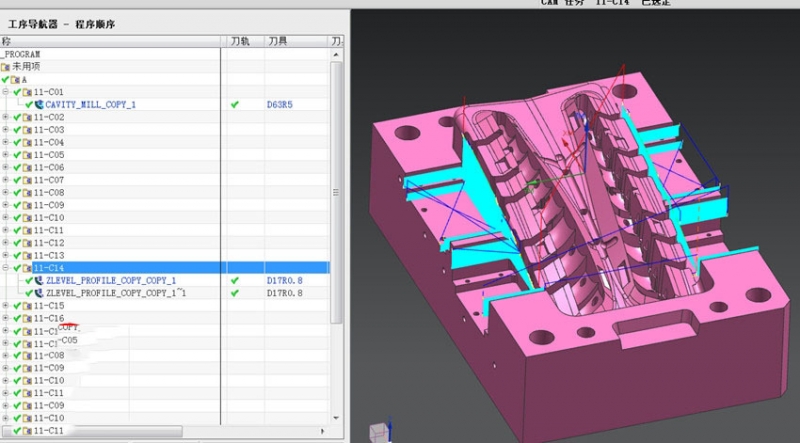Click the green toolpath checkmark for D63R5
Image resolution: width=800 pixels, height=443 pixels.
[235, 105]
